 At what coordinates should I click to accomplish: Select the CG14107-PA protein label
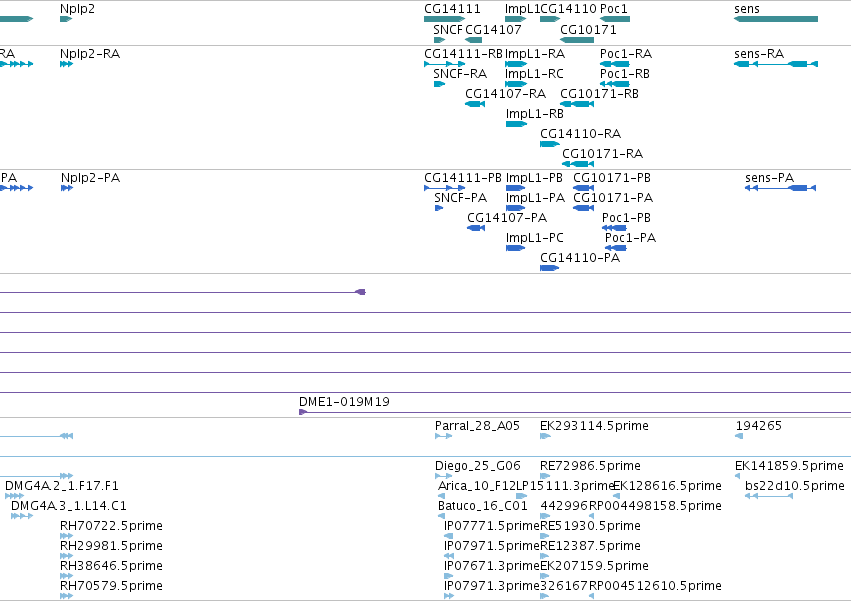tap(507, 218)
